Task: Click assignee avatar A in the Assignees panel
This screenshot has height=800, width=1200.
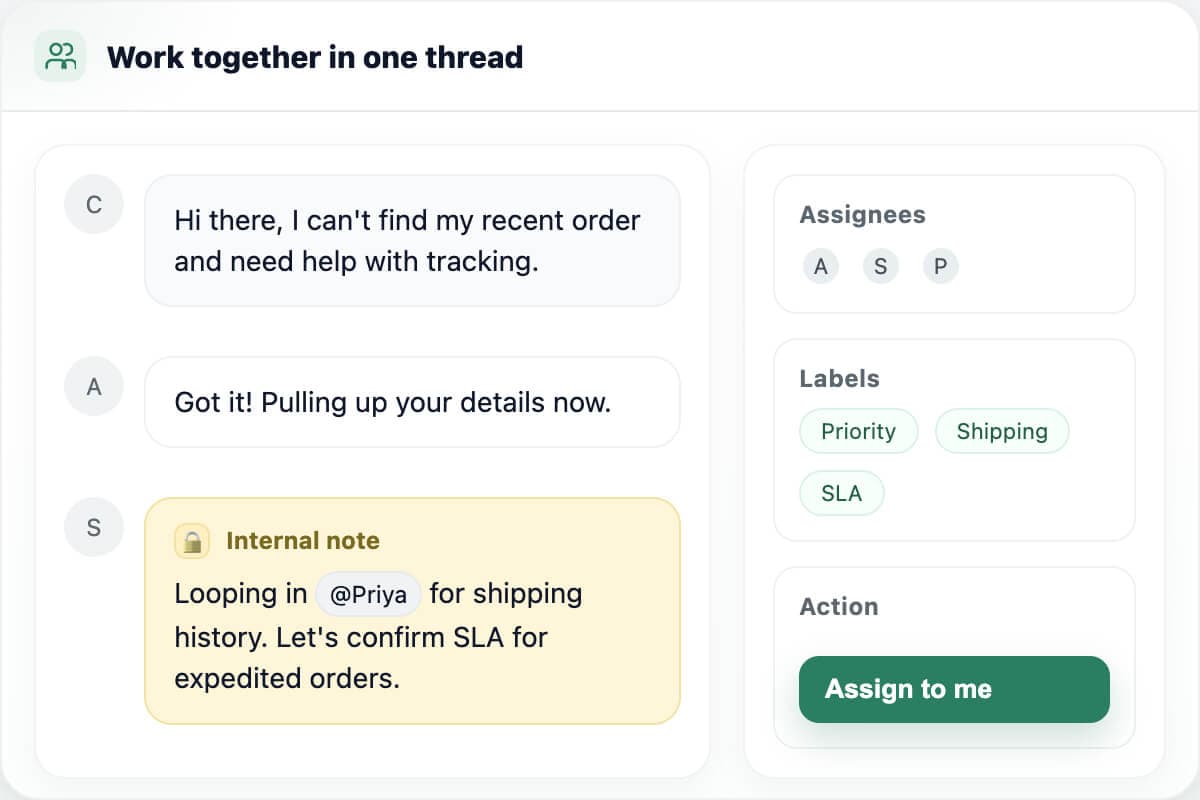Action: tap(820, 266)
